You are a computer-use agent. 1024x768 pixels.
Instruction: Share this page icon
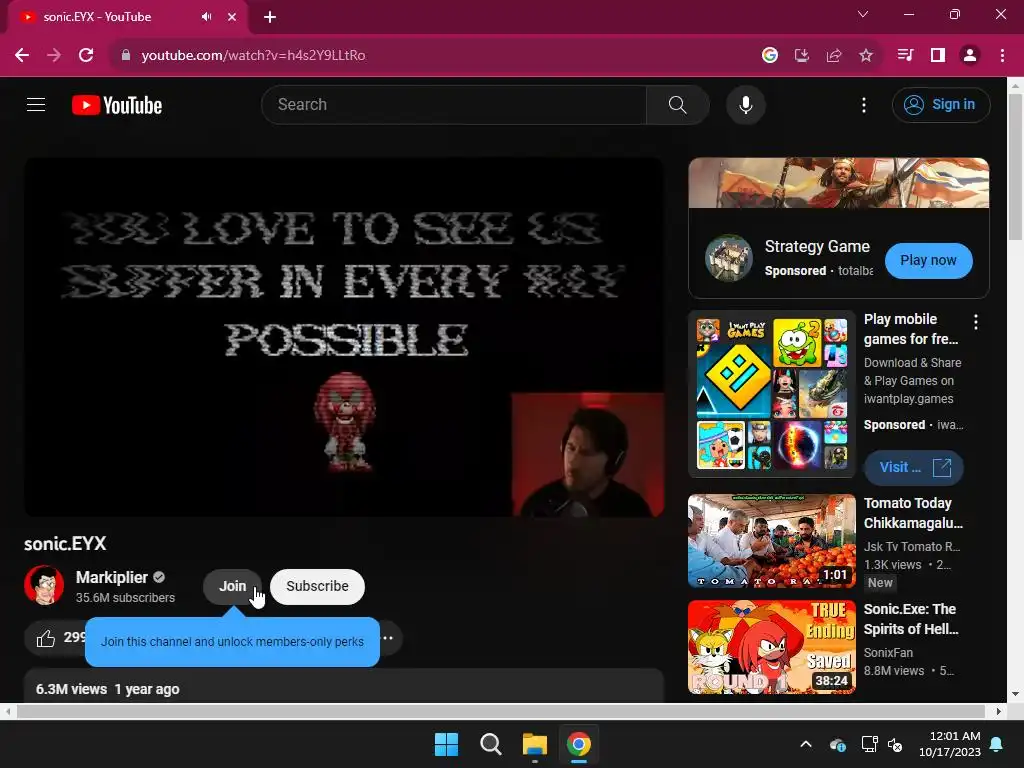coord(833,55)
